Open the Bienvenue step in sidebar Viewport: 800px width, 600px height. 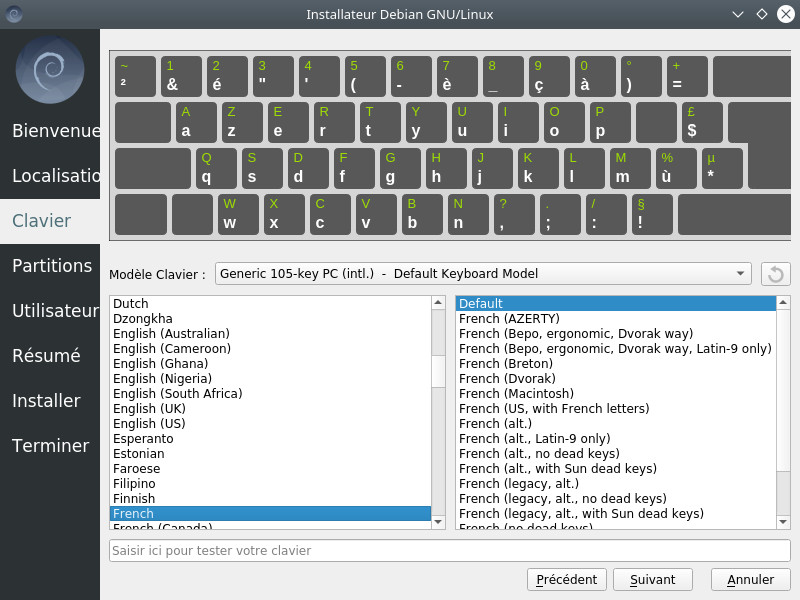(x=56, y=131)
